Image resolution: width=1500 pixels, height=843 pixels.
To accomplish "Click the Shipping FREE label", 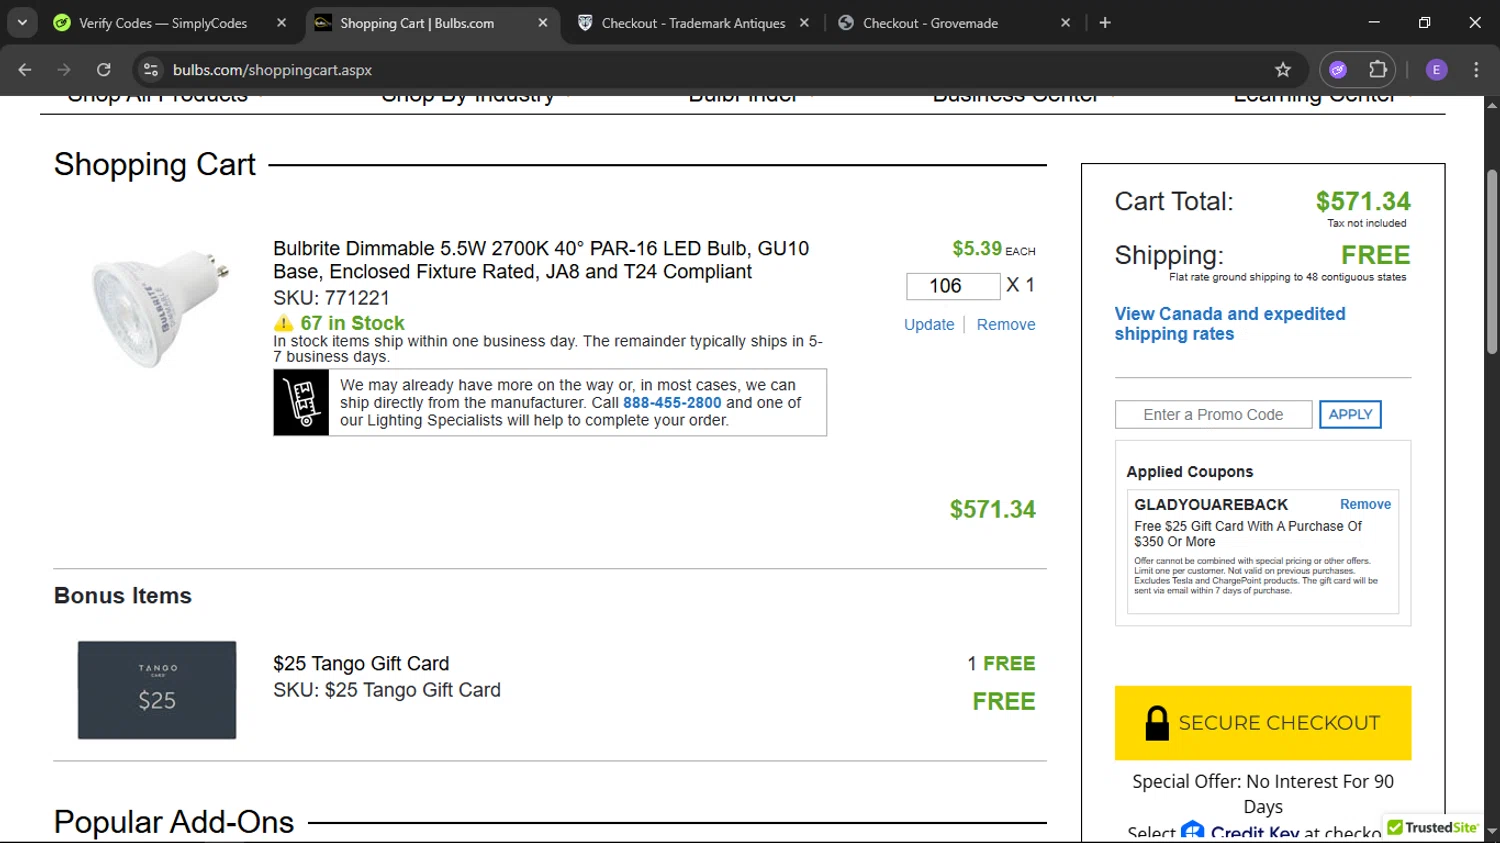I will [1375, 255].
